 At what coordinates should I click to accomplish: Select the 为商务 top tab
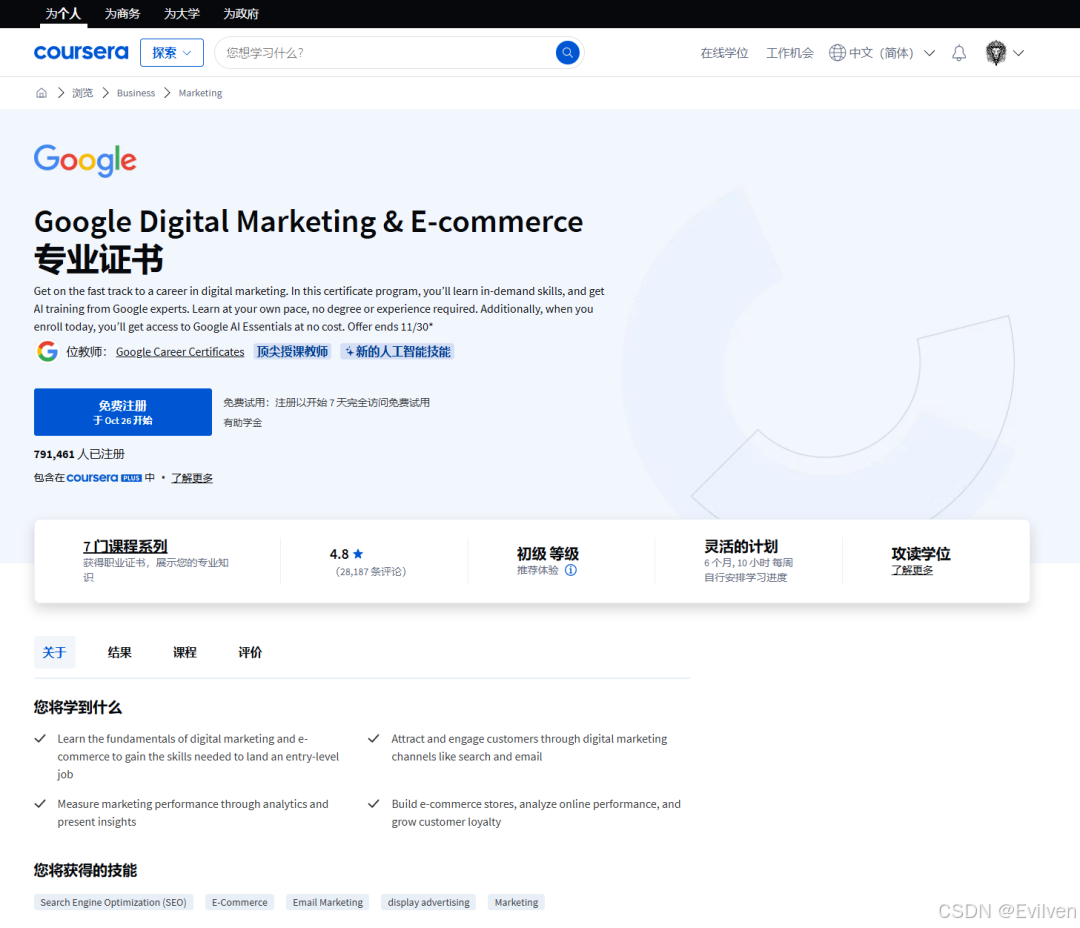122,14
